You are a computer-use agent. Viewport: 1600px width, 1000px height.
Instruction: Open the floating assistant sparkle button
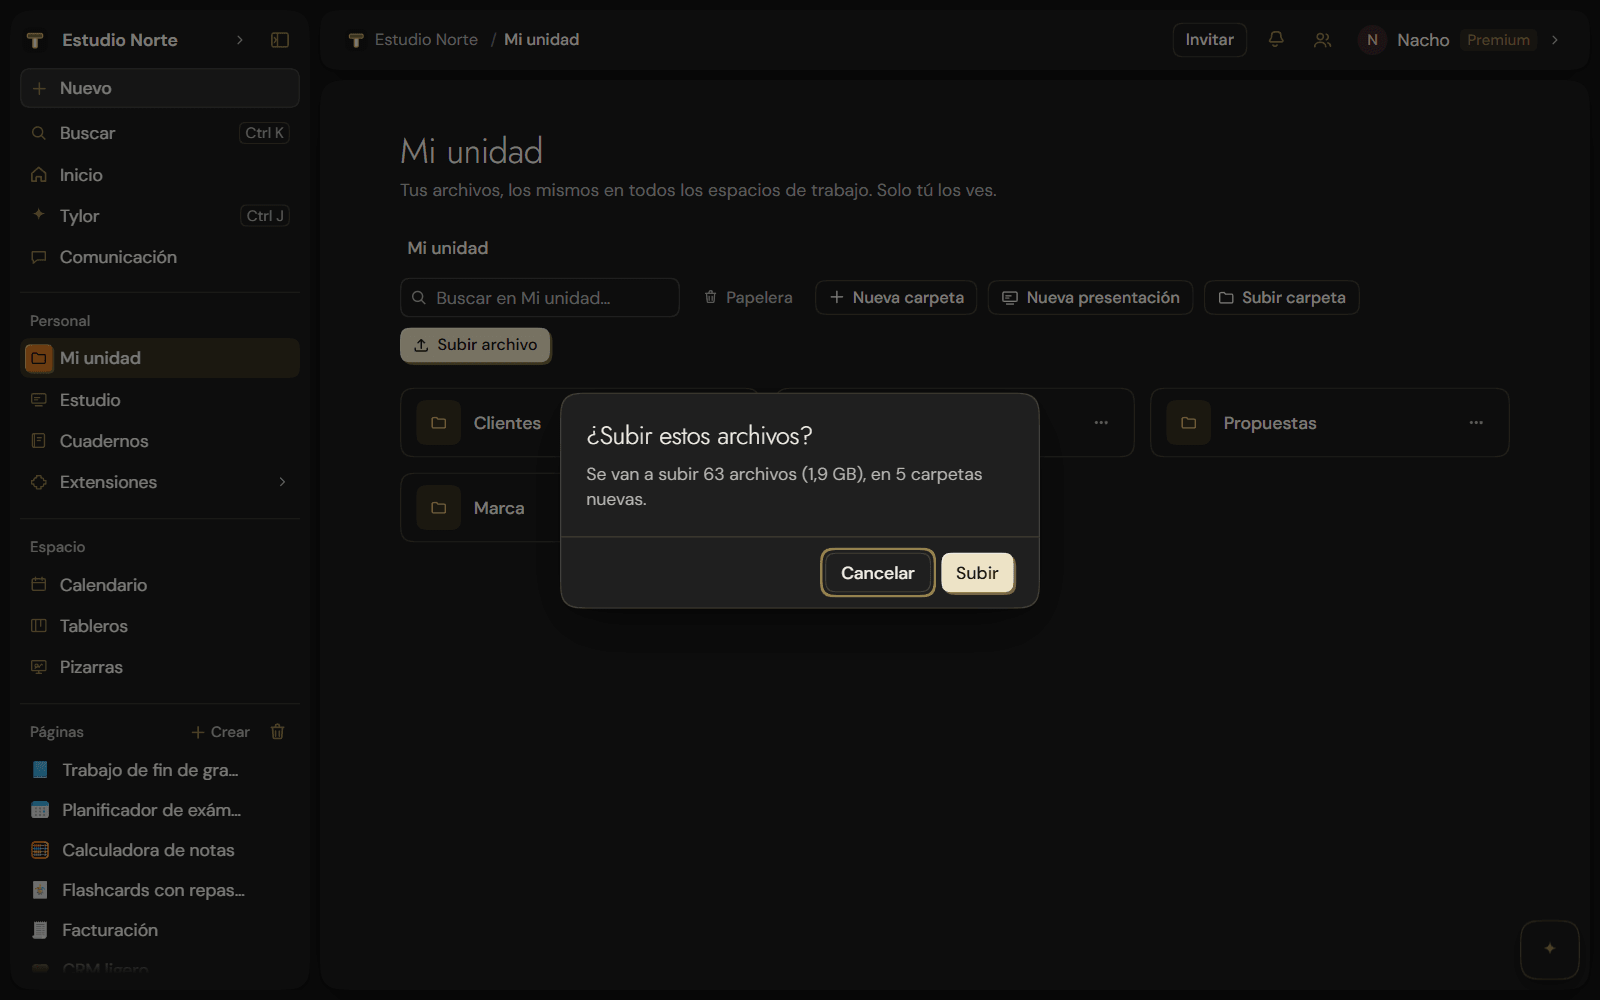coord(1550,949)
